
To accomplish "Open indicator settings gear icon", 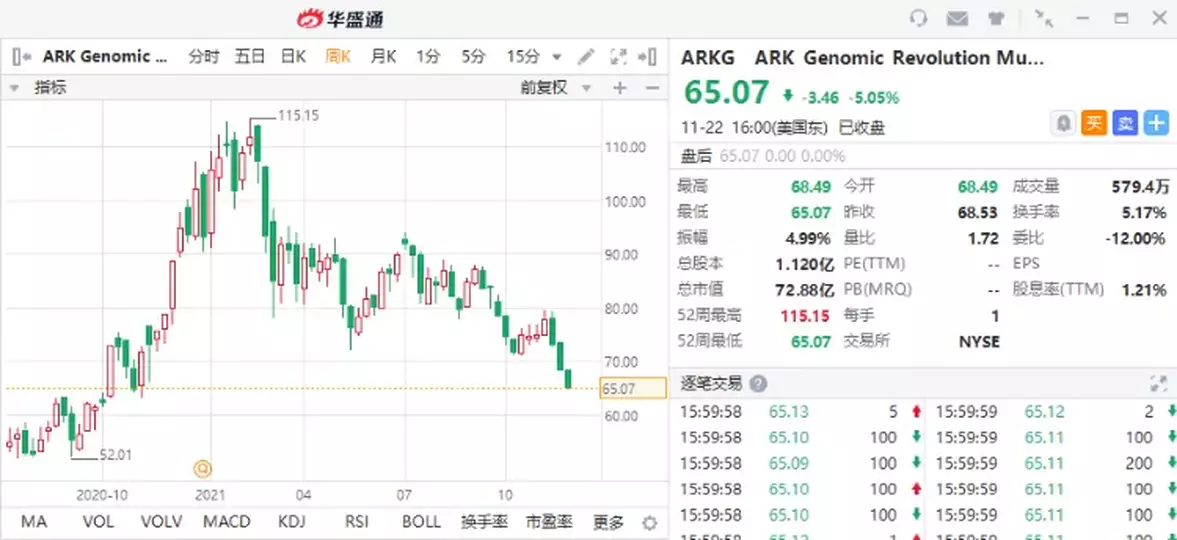I will (x=650, y=523).
